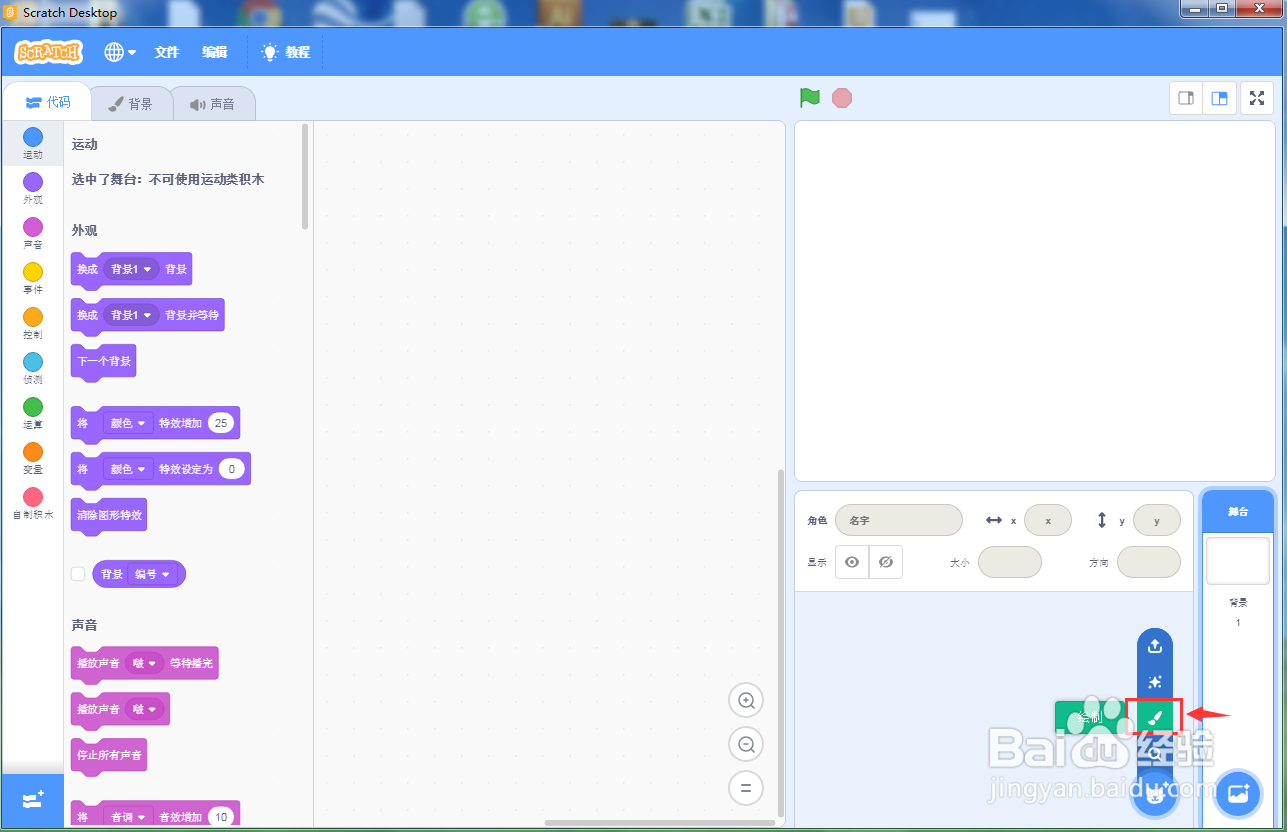
Task: Open the 教程 tutorials
Action: click(x=286, y=52)
